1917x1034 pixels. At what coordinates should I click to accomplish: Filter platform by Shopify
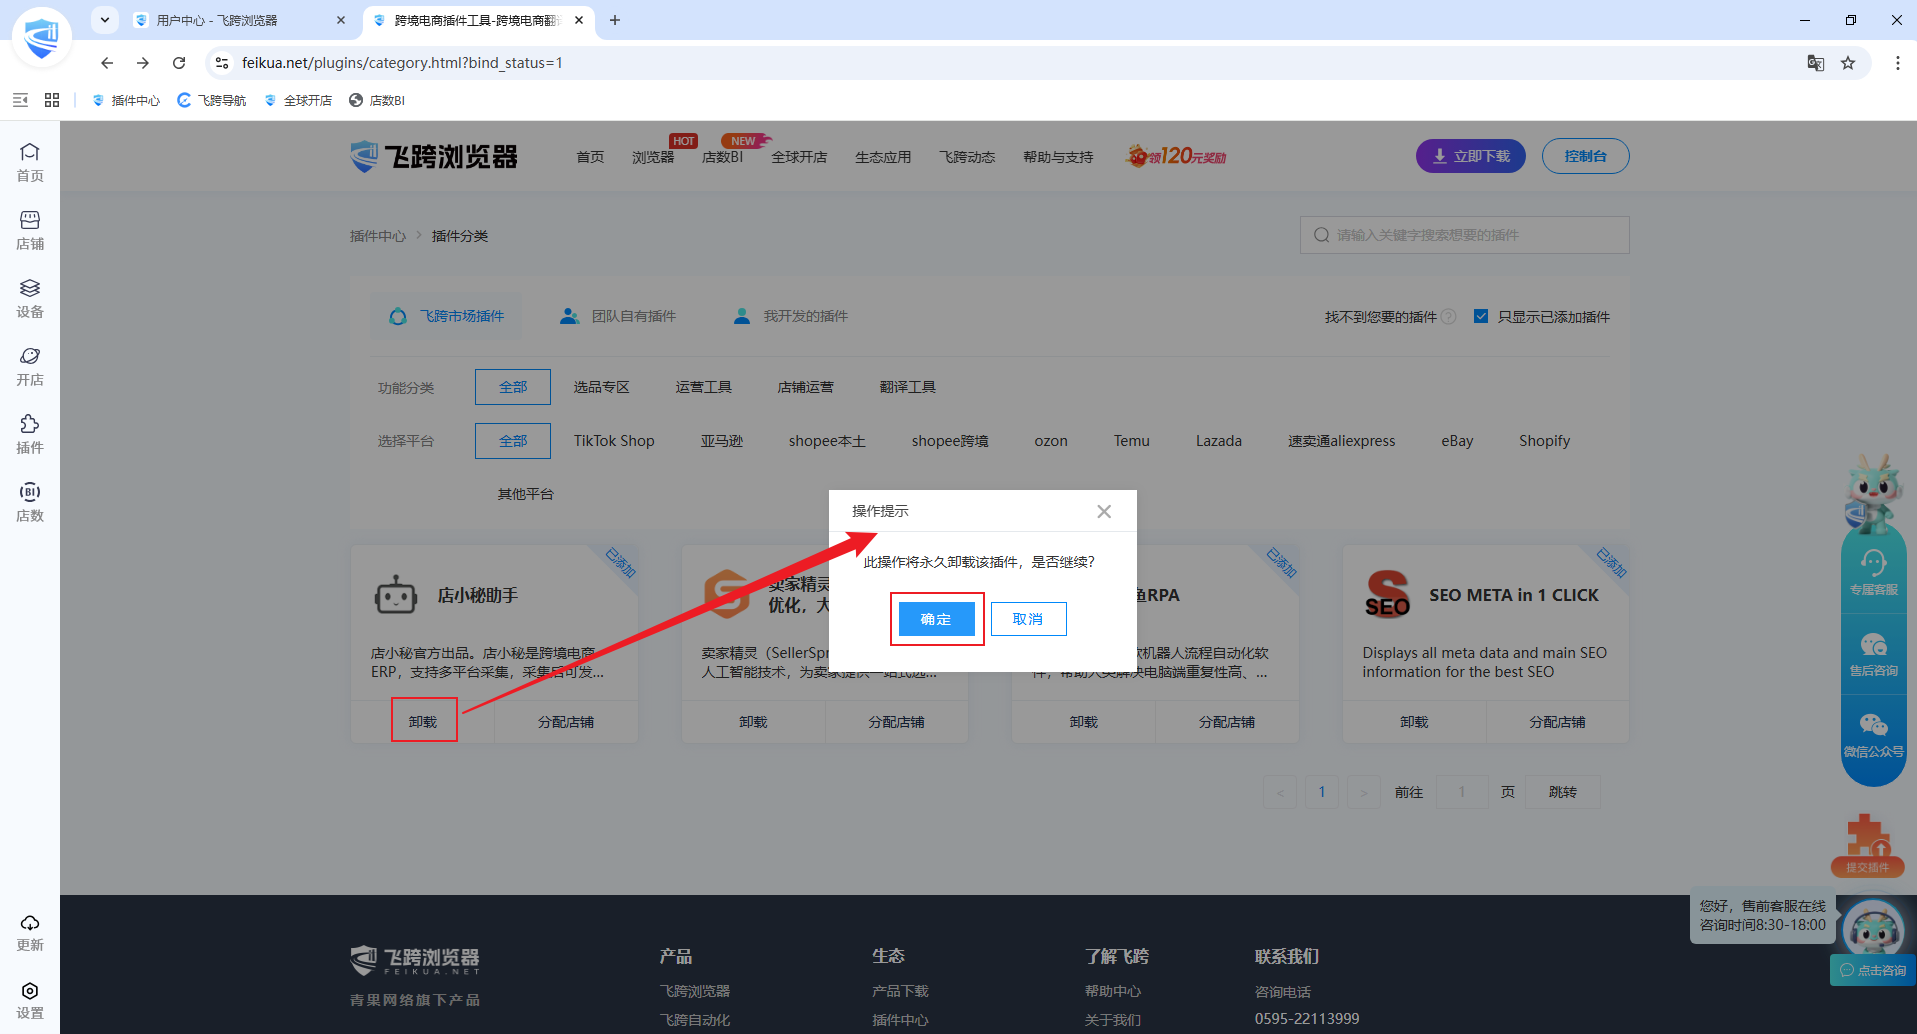click(1544, 441)
